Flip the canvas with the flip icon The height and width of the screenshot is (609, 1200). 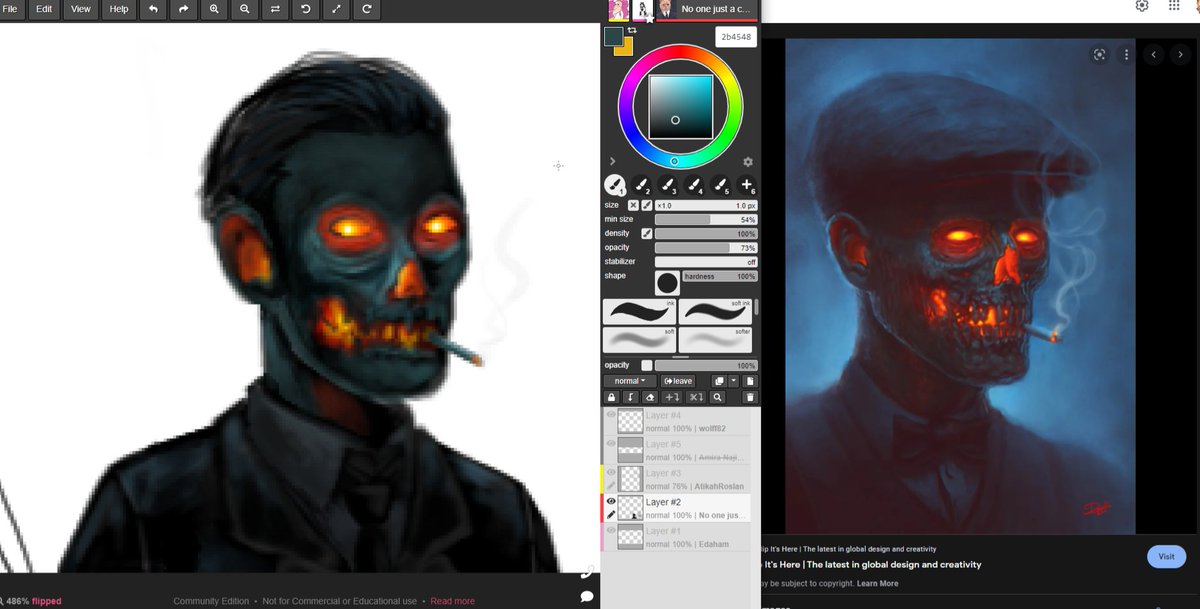click(x=274, y=9)
